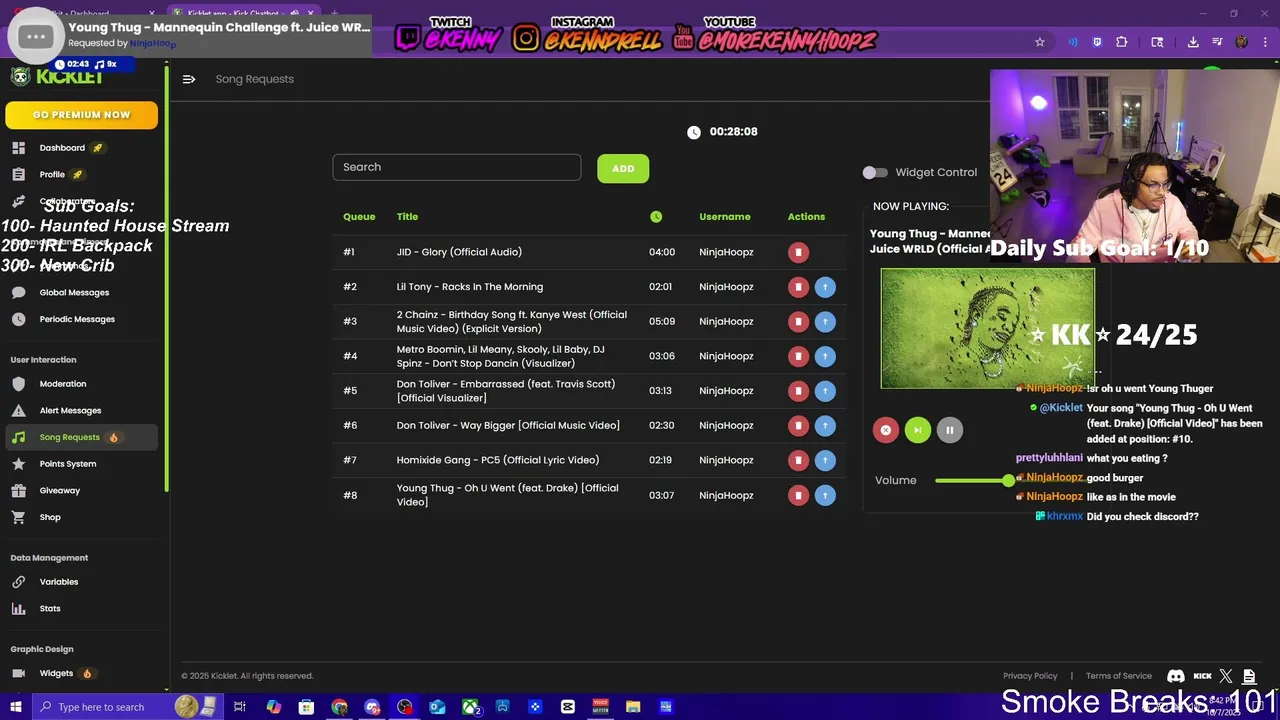This screenshot has width=1280, height=720.
Task: Delete the Metro Boomin Don't Stop Dancin request
Action: [798, 356]
